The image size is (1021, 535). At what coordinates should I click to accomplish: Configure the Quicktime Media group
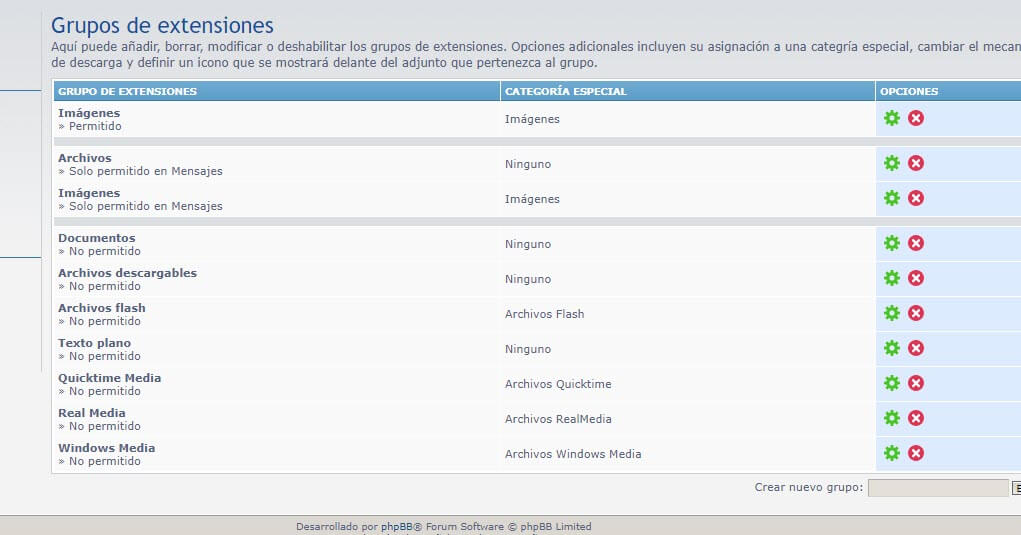(x=892, y=383)
